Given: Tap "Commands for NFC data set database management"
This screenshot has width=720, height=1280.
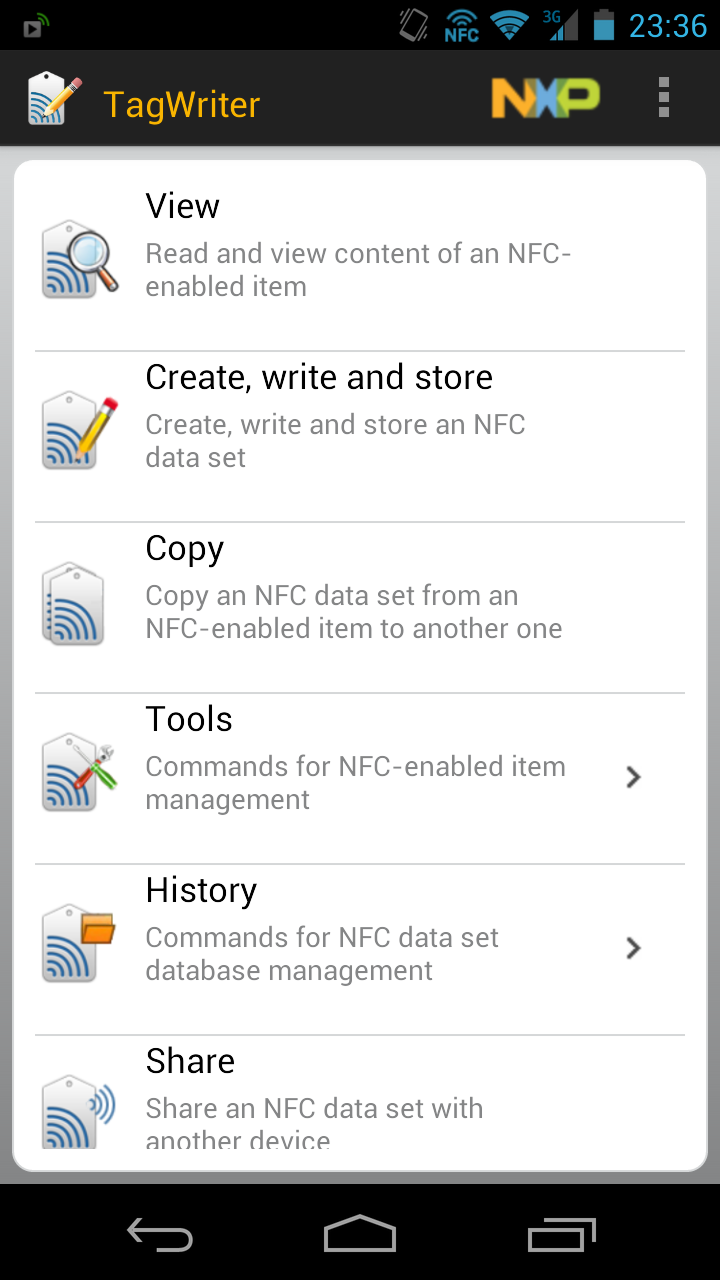Looking at the screenshot, I should pyautogui.click(x=321, y=954).
